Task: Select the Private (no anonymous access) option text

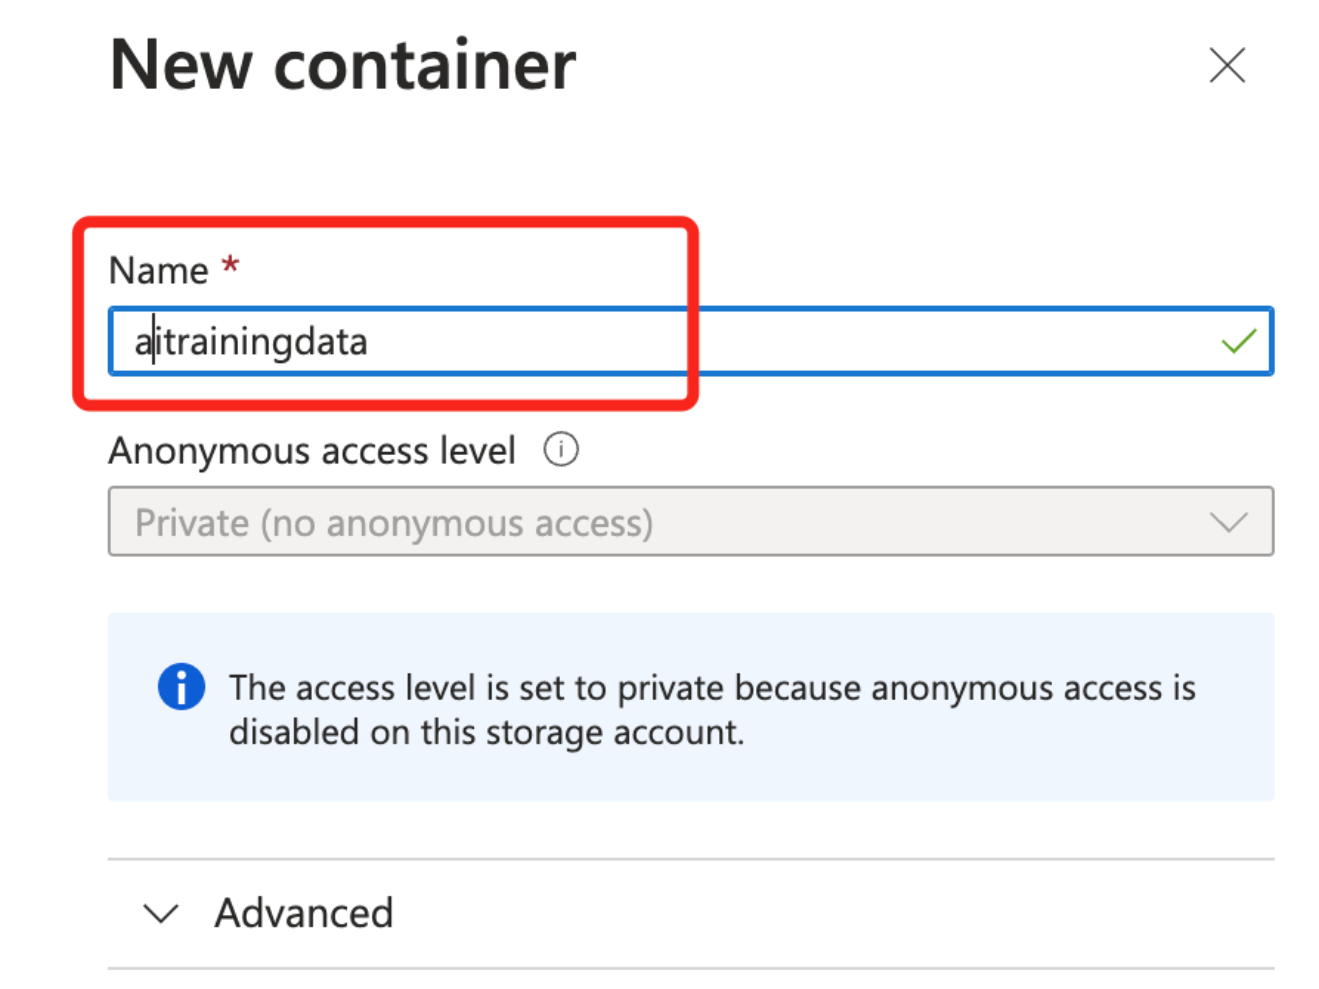Action: click(x=394, y=523)
